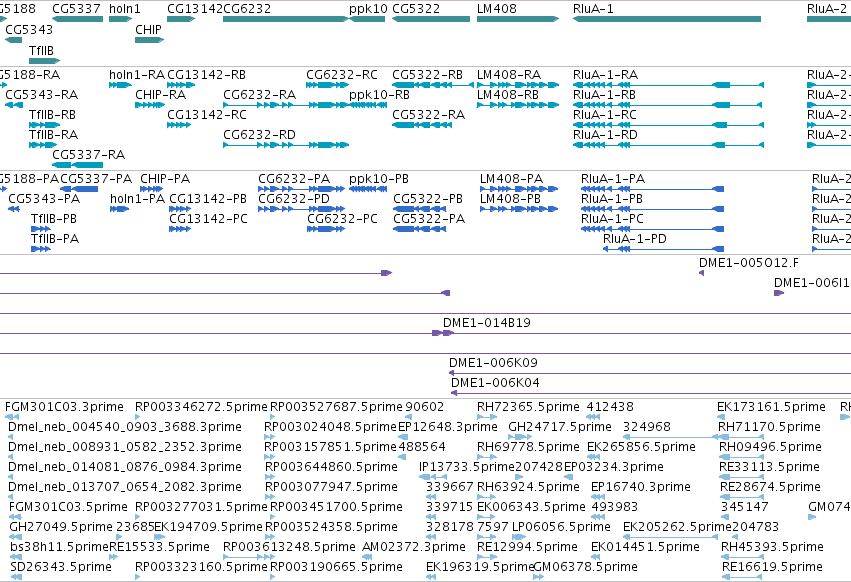Select EST GH24717.5prime
Viewport: 851px width, 582px height.
(x=560, y=427)
